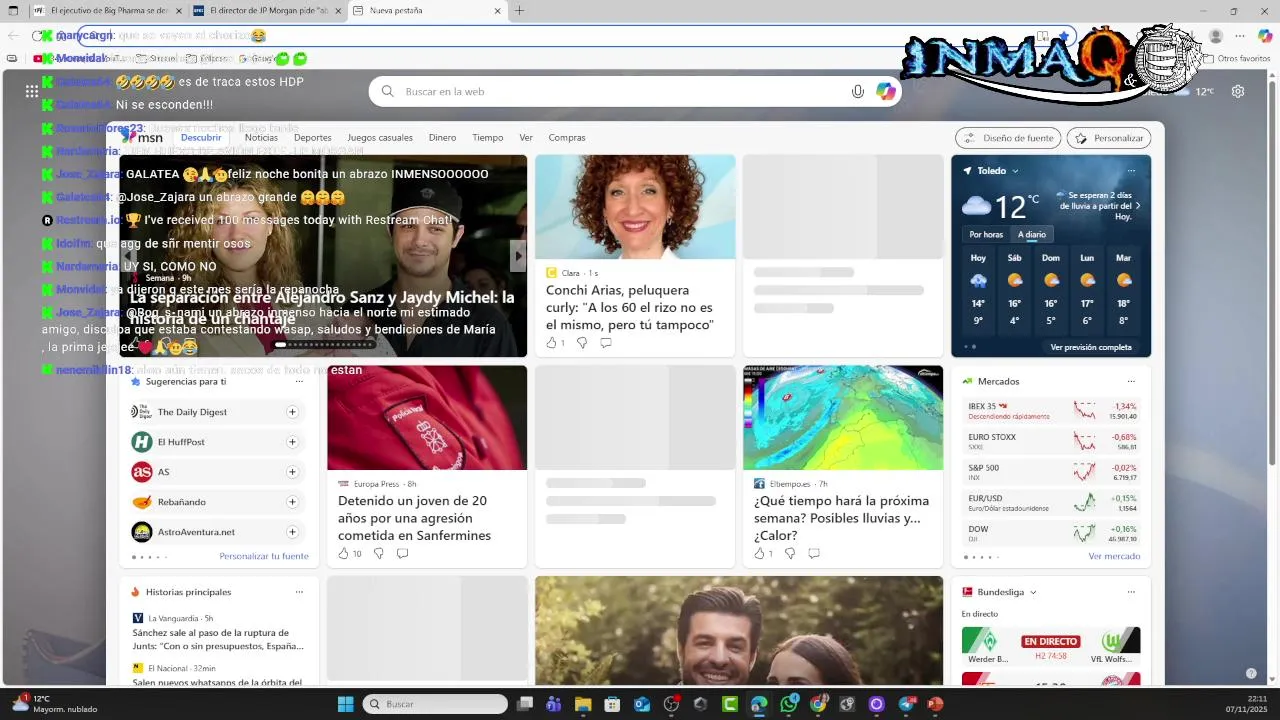
Task: Click the Personalizar button
Action: [1109, 138]
